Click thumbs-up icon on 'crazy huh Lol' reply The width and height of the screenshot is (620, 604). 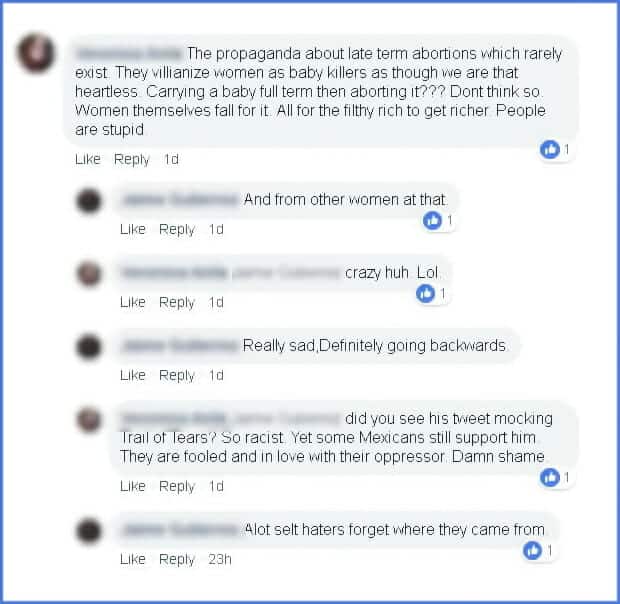coord(425,293)
